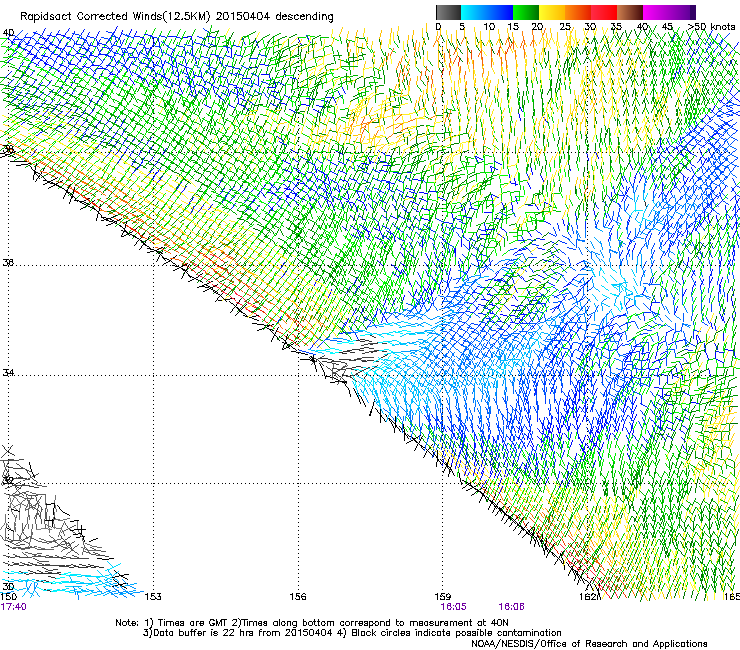Click the purple '17:40' time stamp
740x650 pixels.
[x=13, y=607]
